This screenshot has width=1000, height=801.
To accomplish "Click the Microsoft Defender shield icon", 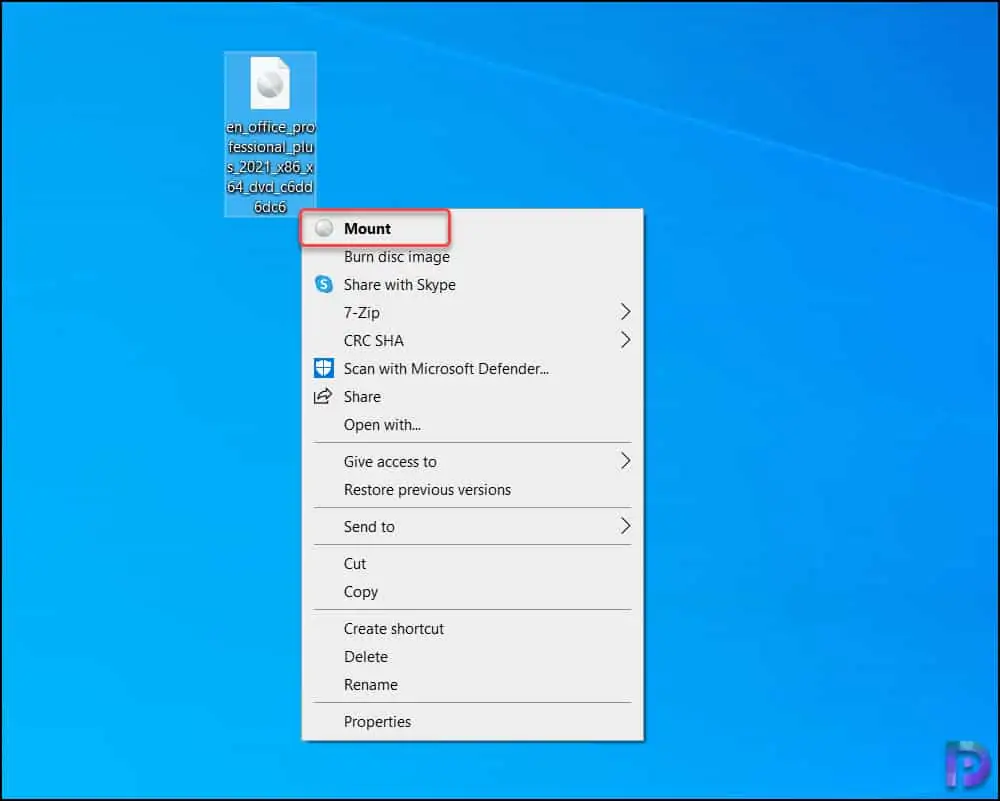I will coord(324,368).
